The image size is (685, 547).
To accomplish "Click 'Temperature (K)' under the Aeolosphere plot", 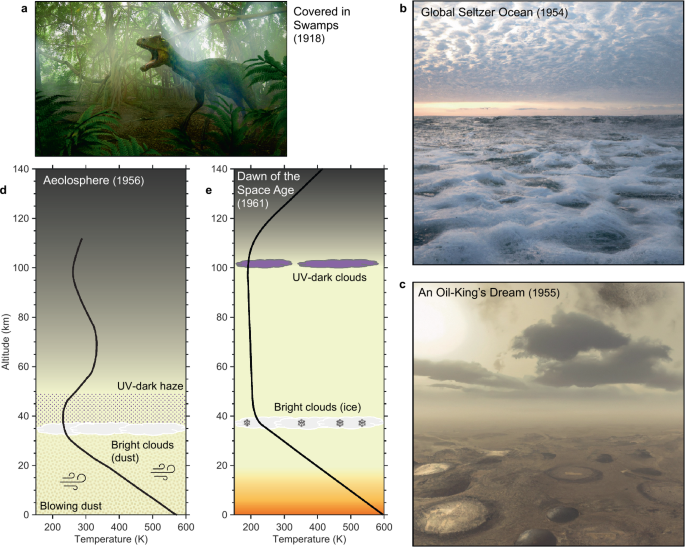I will pos(111,539).
